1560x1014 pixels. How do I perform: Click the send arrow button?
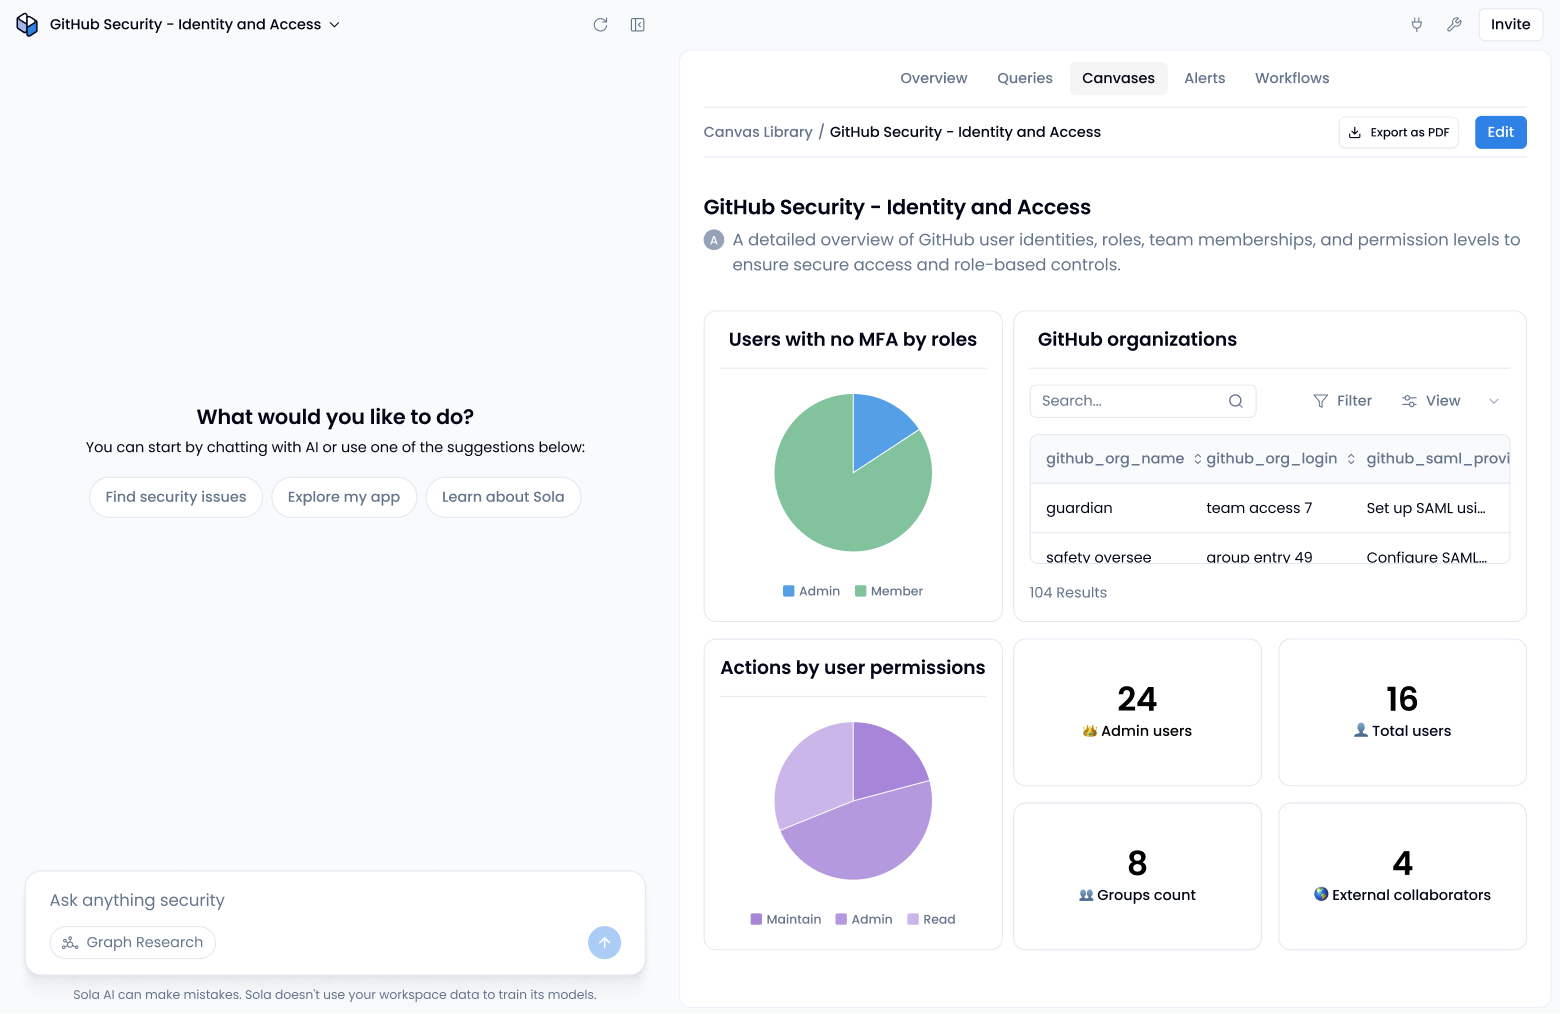[x=604, y=942]
